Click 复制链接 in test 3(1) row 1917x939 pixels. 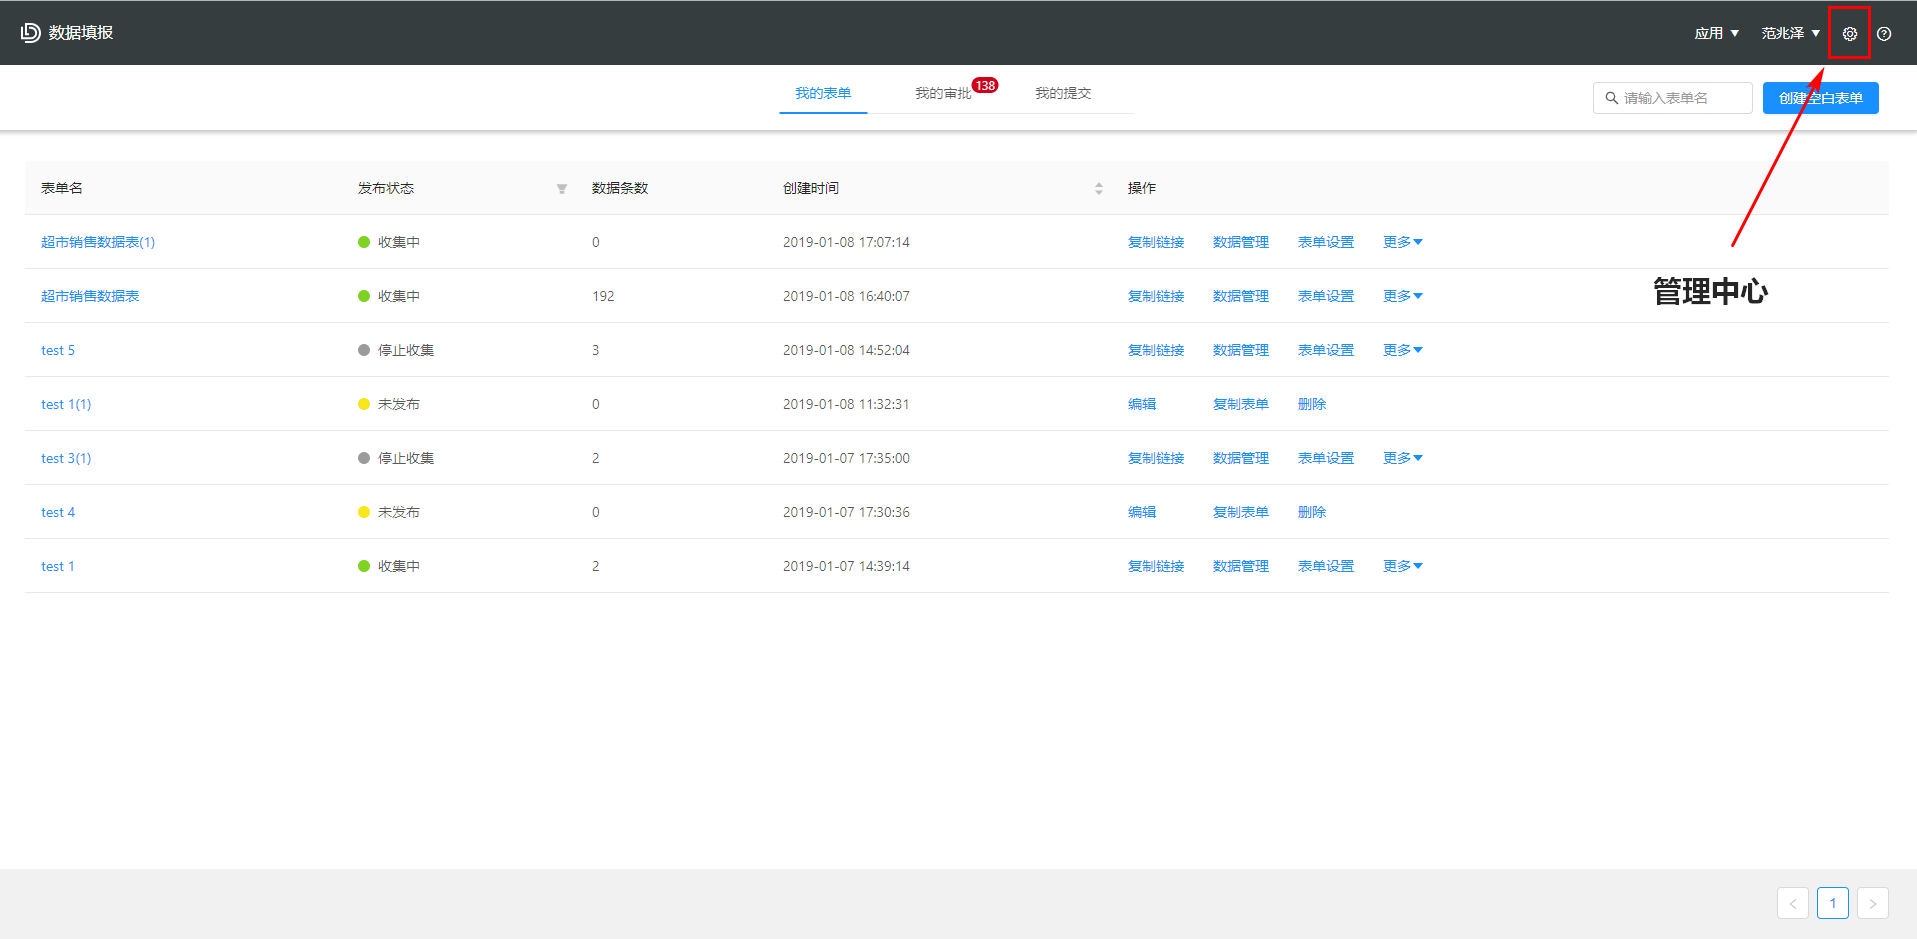(x=1156, y=458)
